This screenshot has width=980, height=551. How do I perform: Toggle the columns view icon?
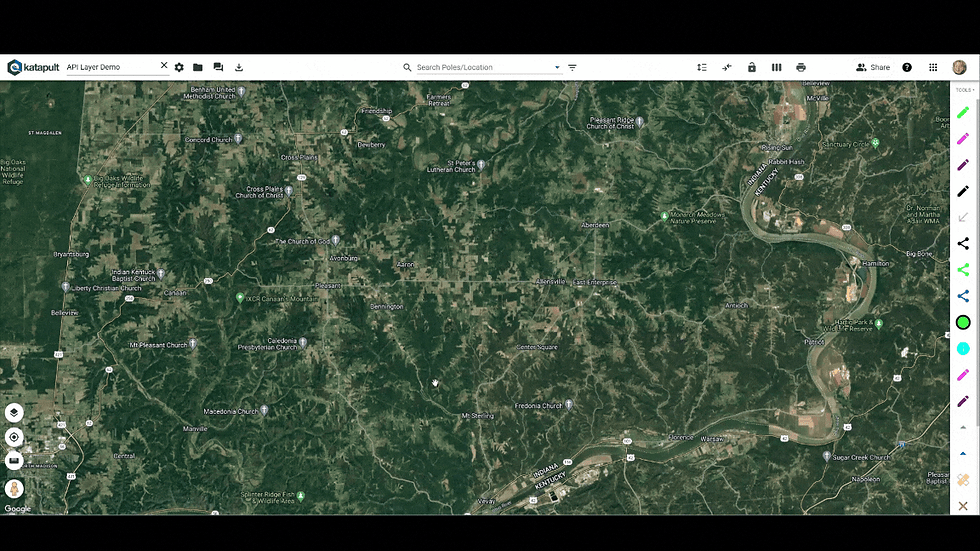tap(776, 67)
